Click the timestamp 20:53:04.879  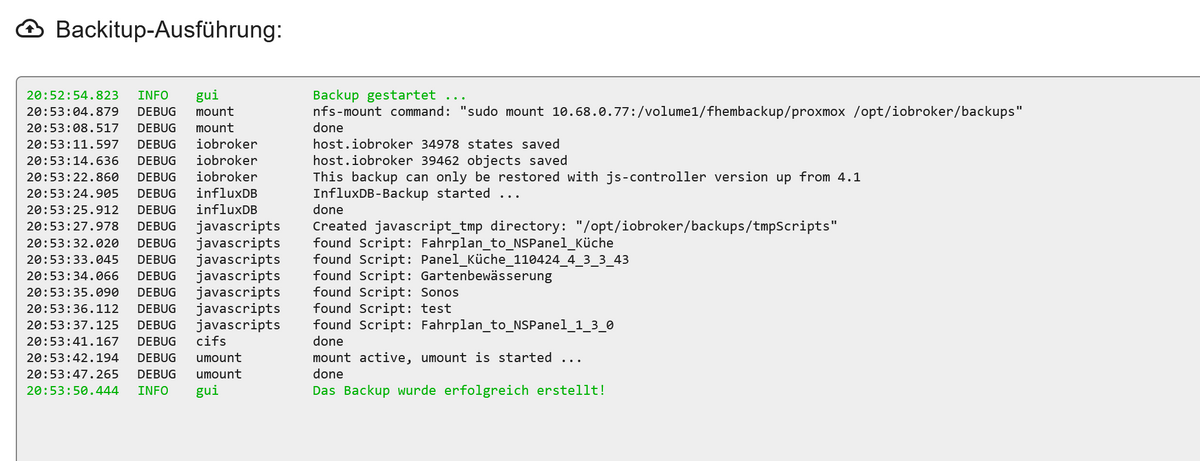click(x=73, y=112)
